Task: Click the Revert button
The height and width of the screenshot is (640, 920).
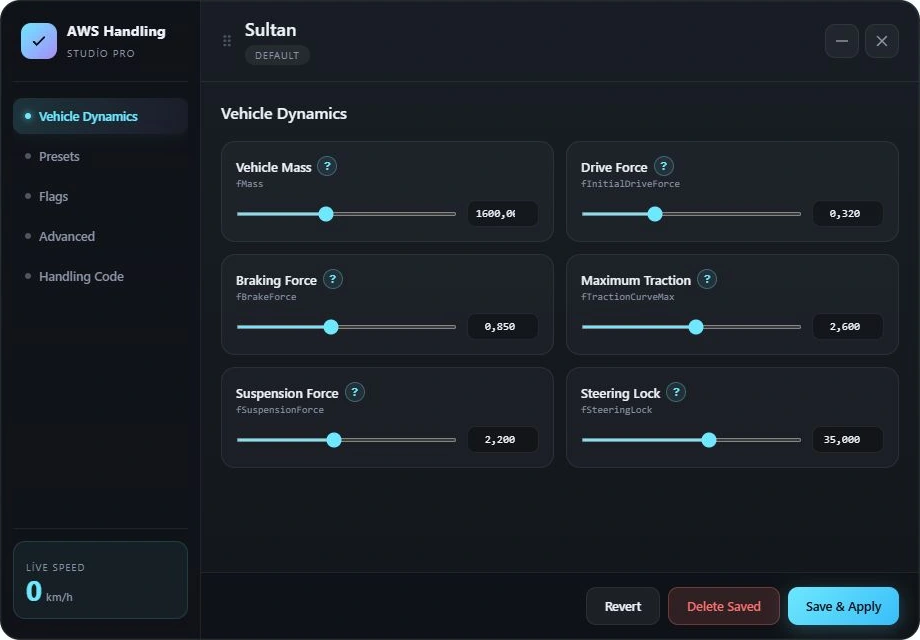Action: click(x=623, y=606)
